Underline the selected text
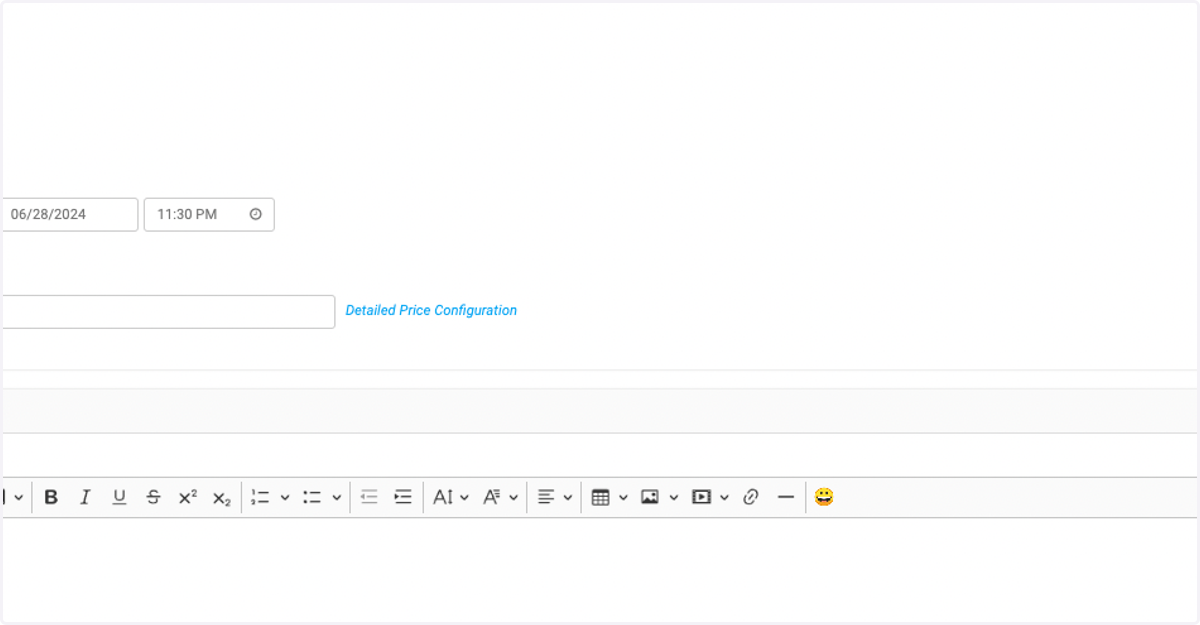The width and height of the screenshot is (1200, 625). click(x=119, y=497)
